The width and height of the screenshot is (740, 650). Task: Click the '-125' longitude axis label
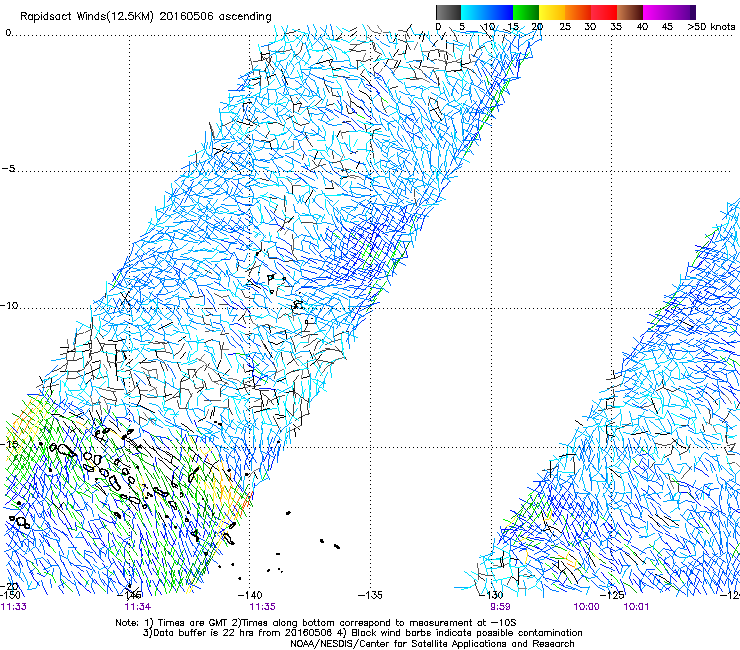point(612,595)
